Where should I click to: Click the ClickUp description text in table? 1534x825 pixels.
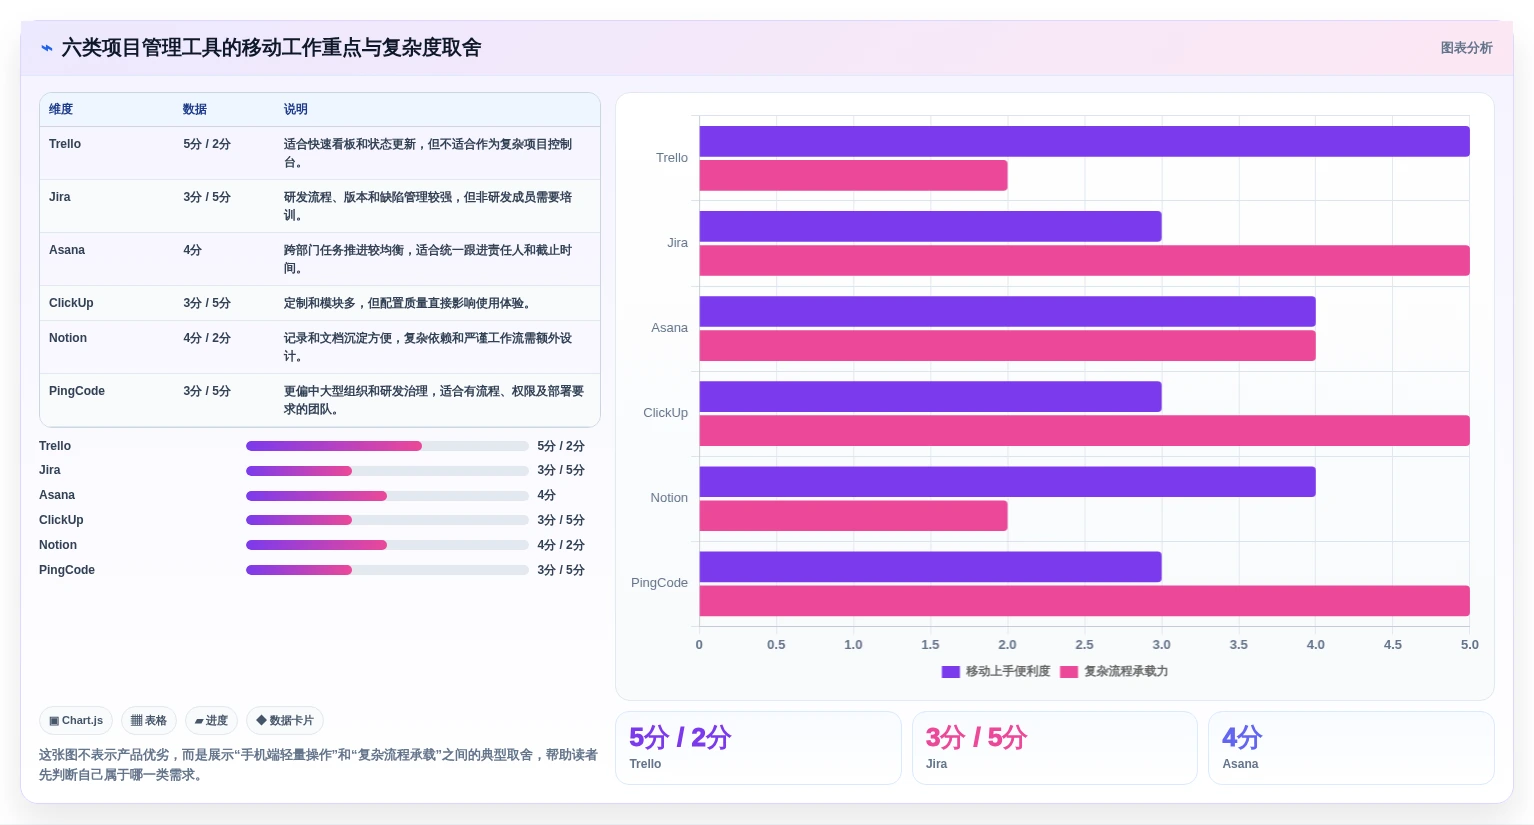point(408,303)
